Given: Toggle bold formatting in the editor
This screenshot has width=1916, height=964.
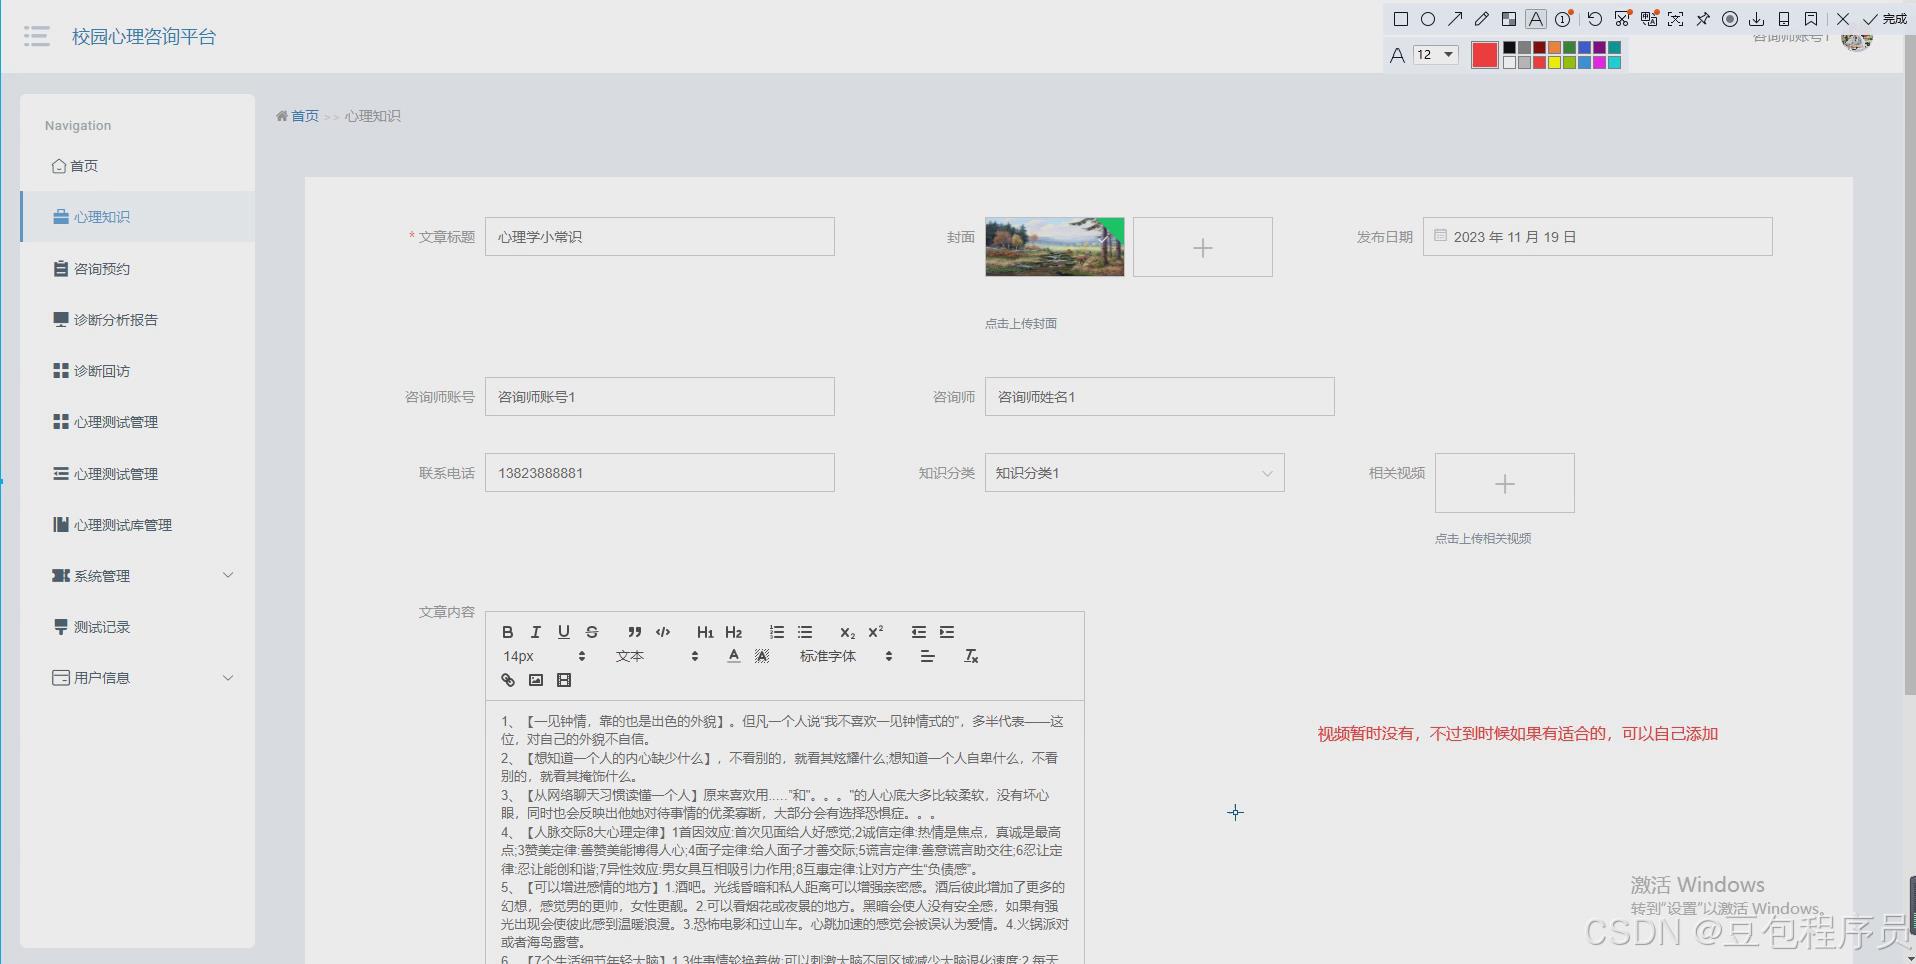Looking at the screenshot, I should (x=508, y=632).
